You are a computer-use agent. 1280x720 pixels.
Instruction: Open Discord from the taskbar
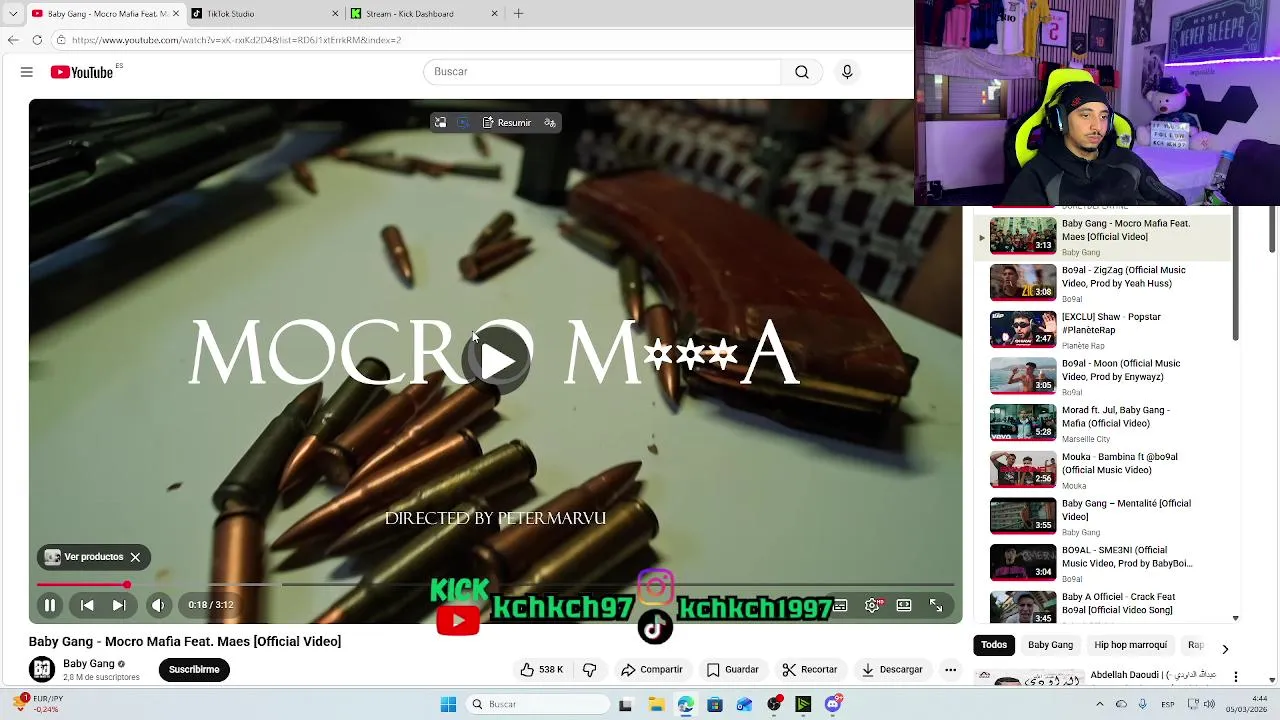pyautogui.click(x=833, y=705)
